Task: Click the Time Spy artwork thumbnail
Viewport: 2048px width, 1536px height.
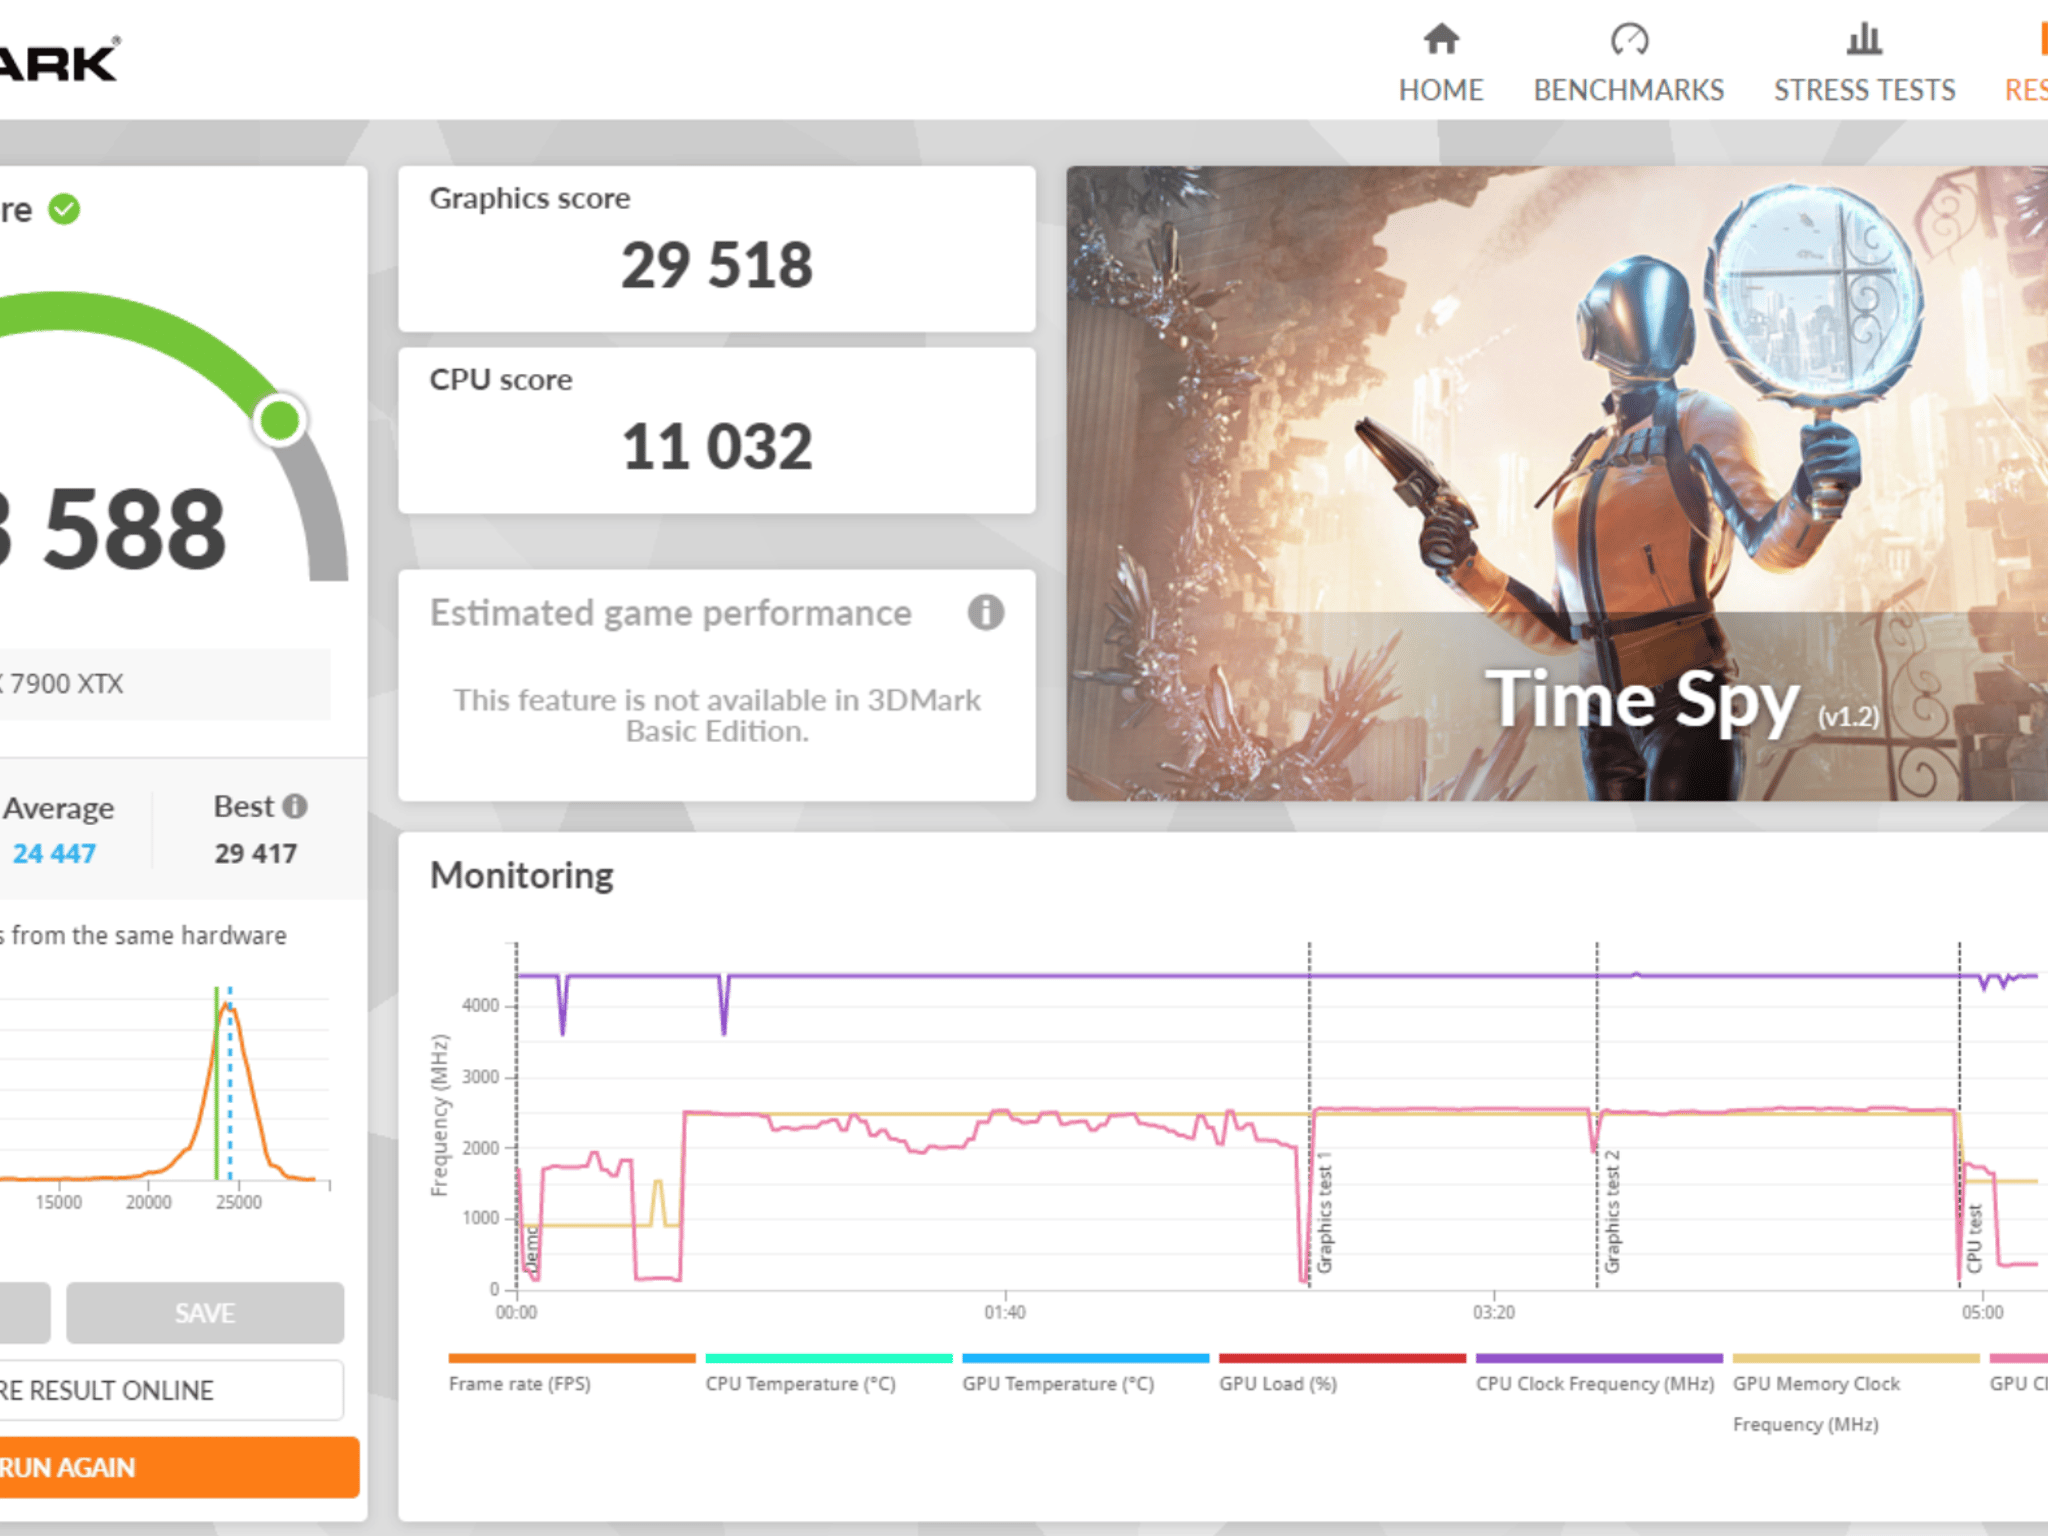Action: pos(1557,483)
